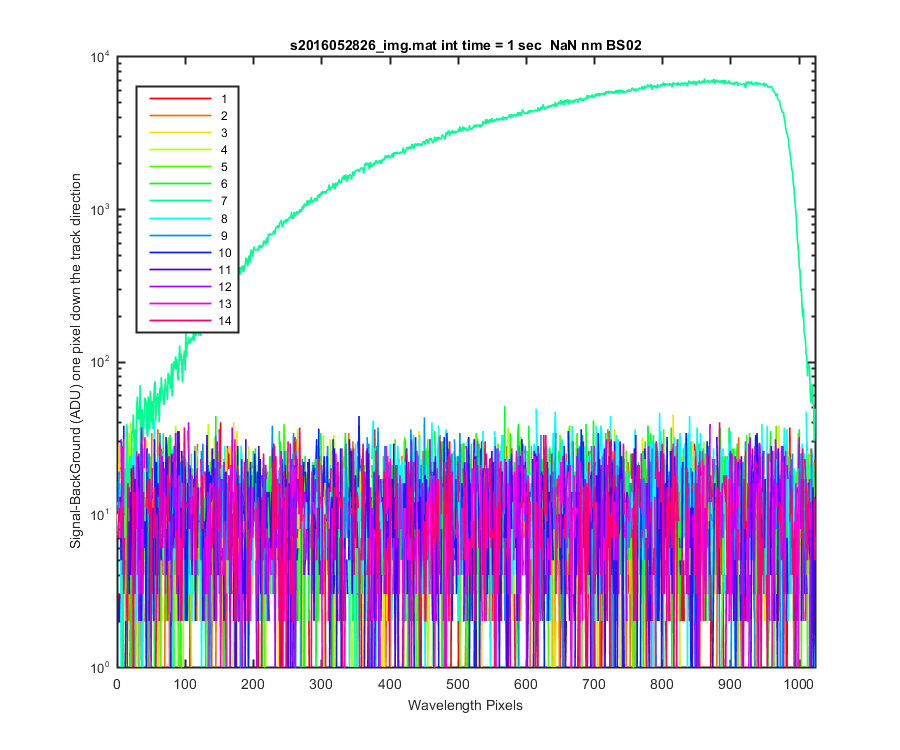This screenshot has width=900, height=750.
Task: Click the y-axis tick label 10^2
Action: 100,363
